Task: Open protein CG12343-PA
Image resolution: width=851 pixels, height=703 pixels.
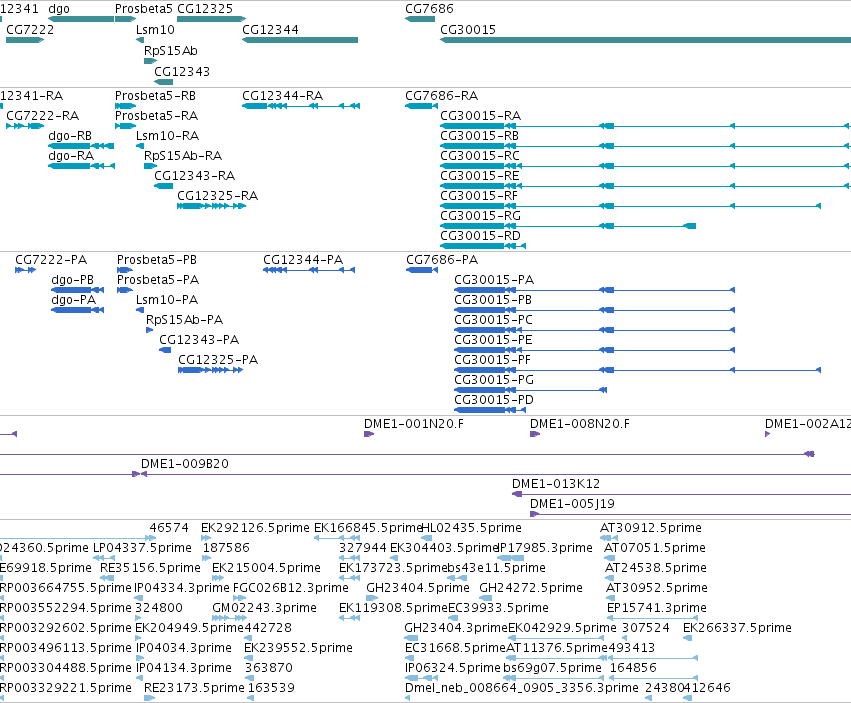Action: (x=199, y=340)
